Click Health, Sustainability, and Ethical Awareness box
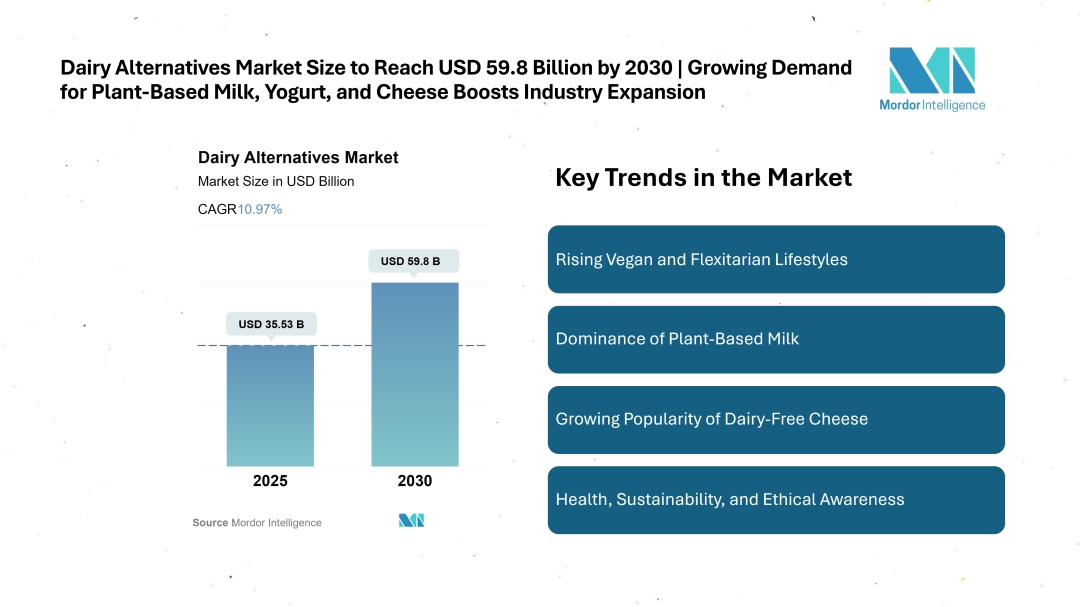The width and height of the screenshot is (1080, 607). (x=776, y=499)
